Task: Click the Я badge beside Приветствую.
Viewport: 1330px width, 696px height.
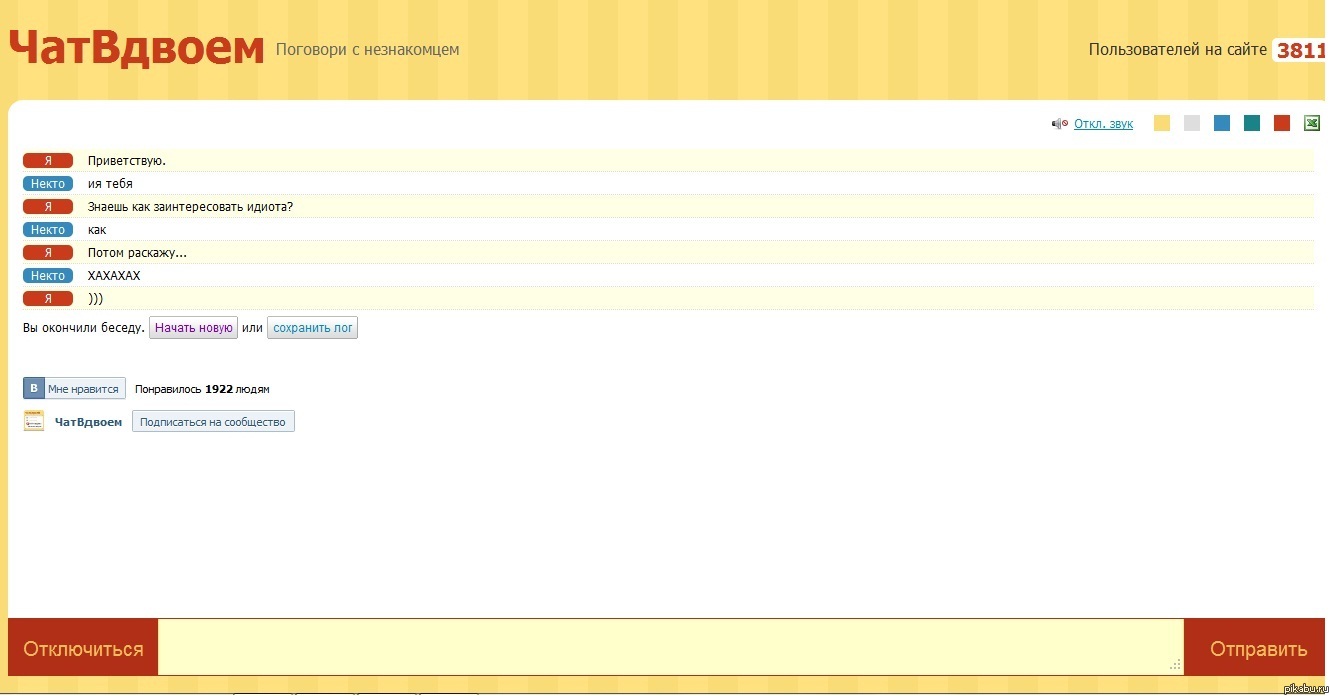Action: [48, 161]
